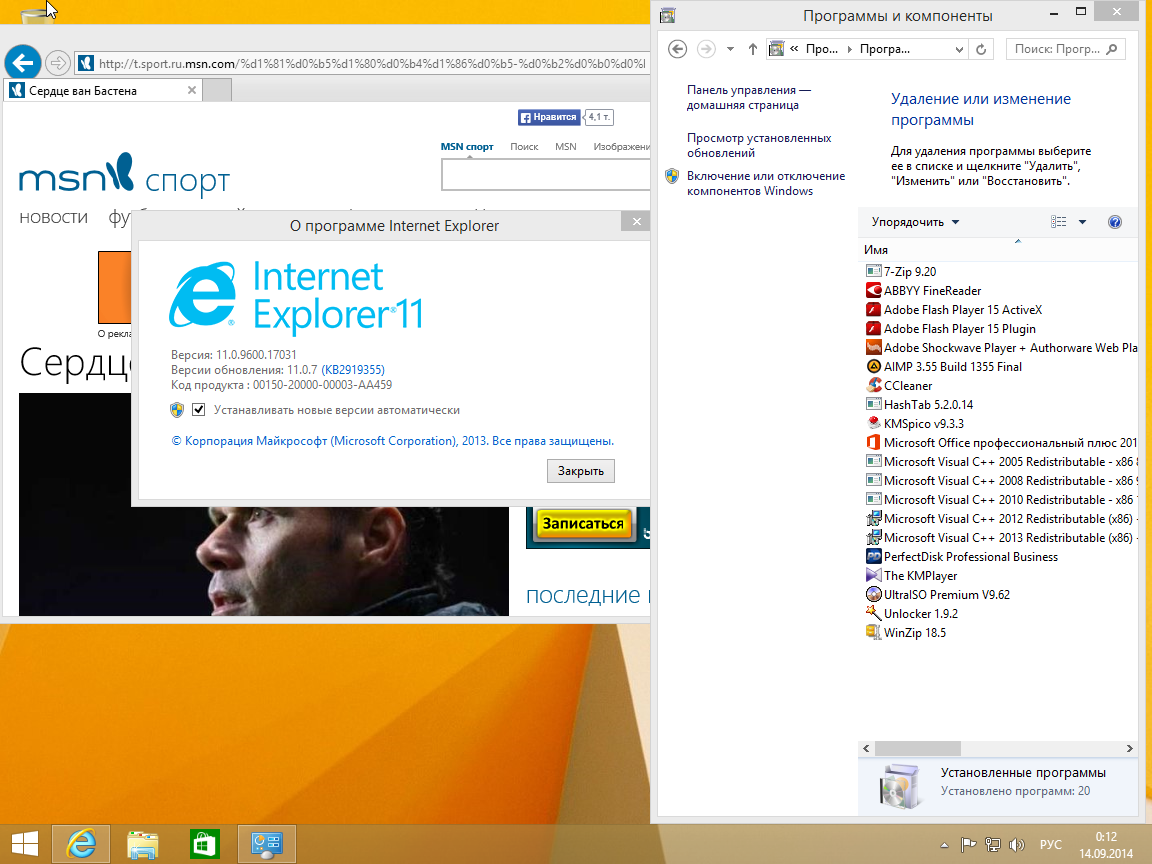The height and width of the screenshot is (864, 1152).
Task: Click the Control Panel taskbar icon
Action: [x=267, y=843]
